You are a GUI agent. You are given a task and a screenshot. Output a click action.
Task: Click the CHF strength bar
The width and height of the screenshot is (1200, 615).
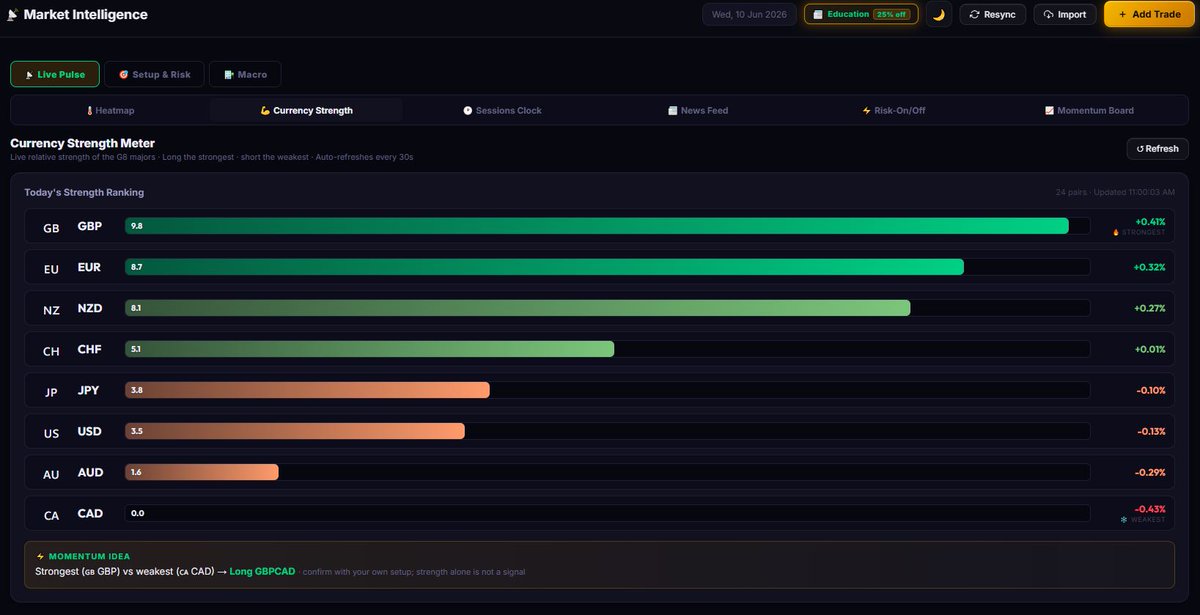tap(370, 349)
